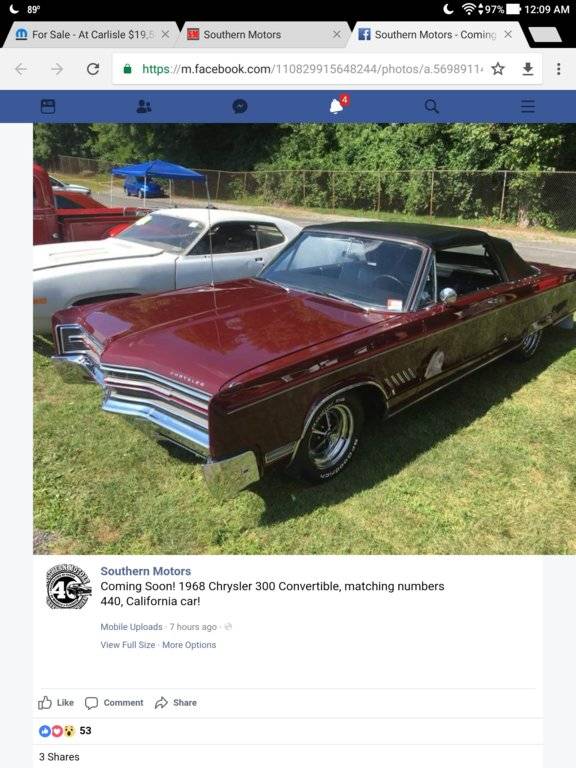The width and height of the screenshot is (576, 768).
Task: Open notifications bell with 4 badge
Action: pos(338,104)
